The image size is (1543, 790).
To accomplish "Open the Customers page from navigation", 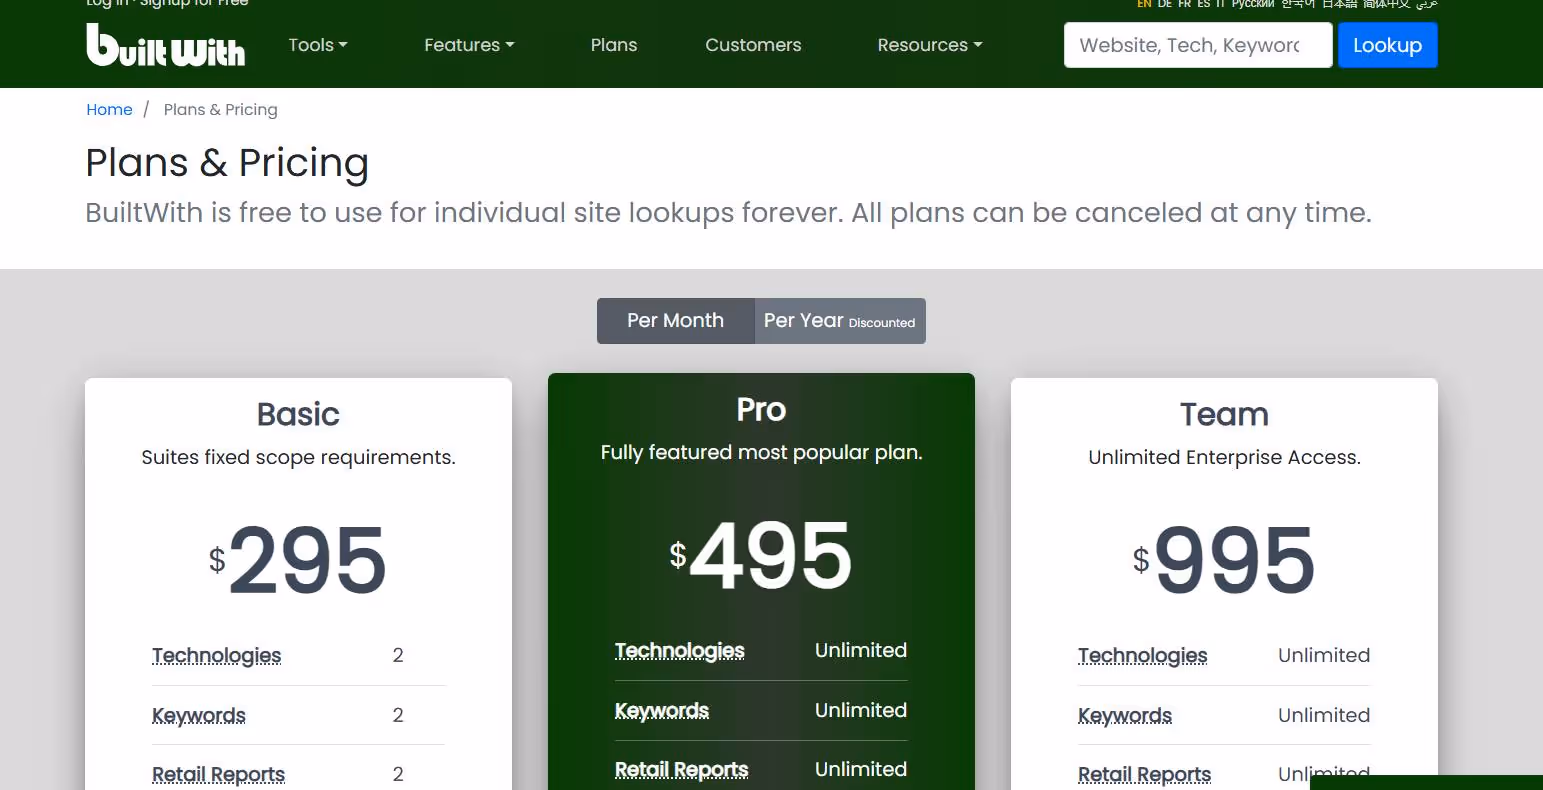I will pyautogui.click(x=753, y=45).
